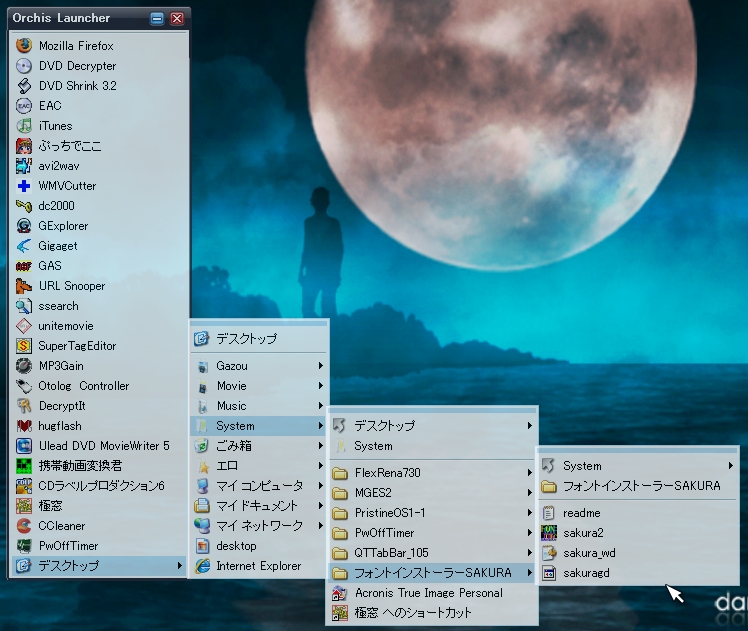This screenshot has width=748, height=631.
Task: Click the GExplorer icon
Action: tap(24, 226)
